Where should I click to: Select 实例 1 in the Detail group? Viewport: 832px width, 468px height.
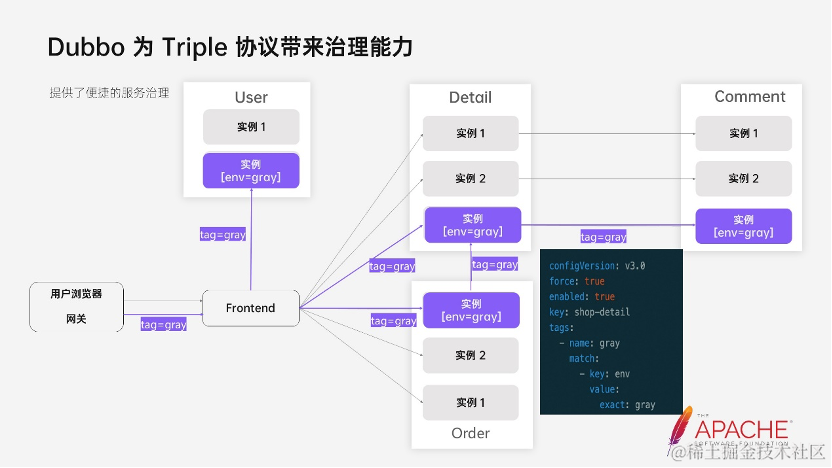471,133
